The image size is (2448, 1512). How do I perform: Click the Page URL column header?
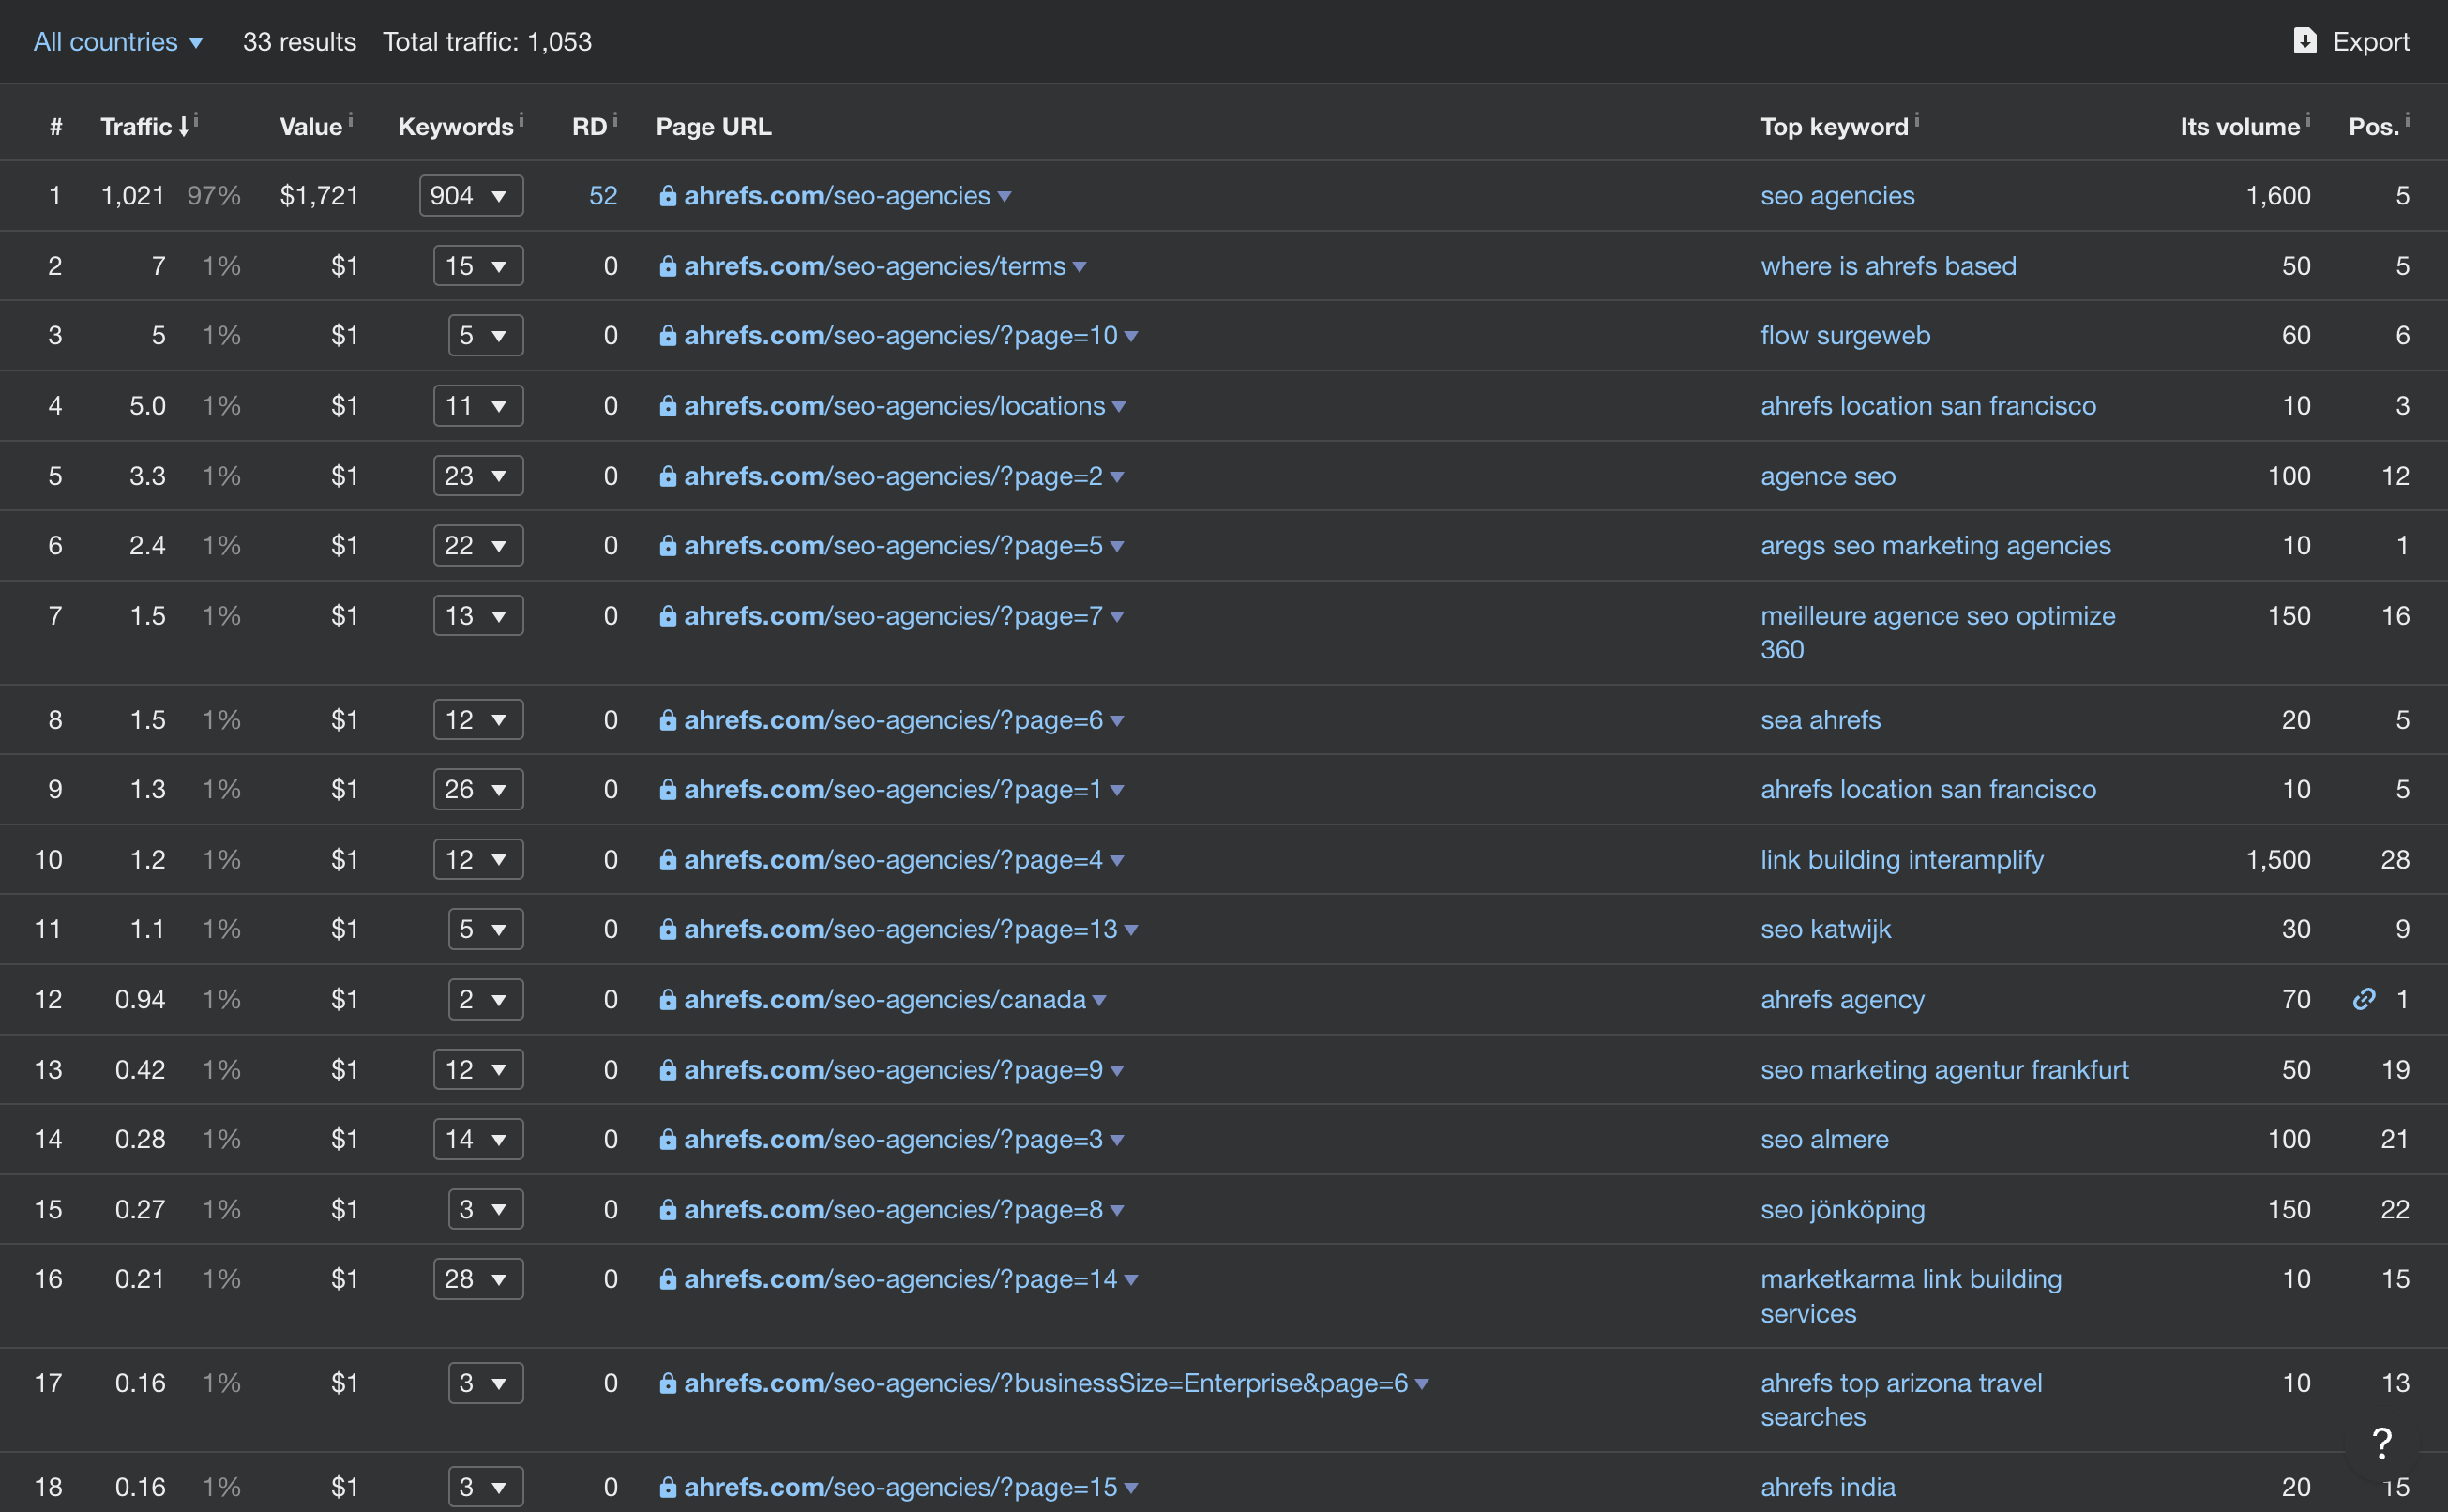[x=713, y=127]
